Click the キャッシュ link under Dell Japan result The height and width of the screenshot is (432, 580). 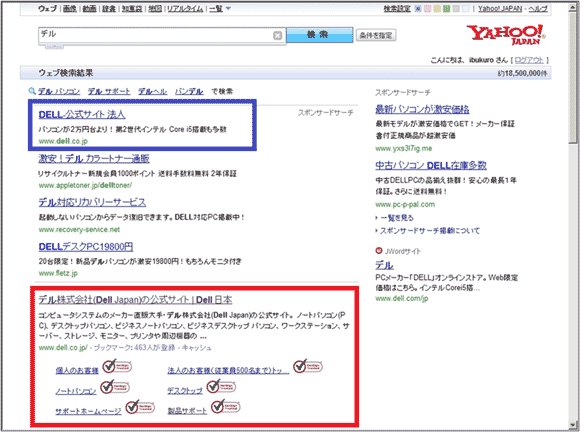[196, 348]
